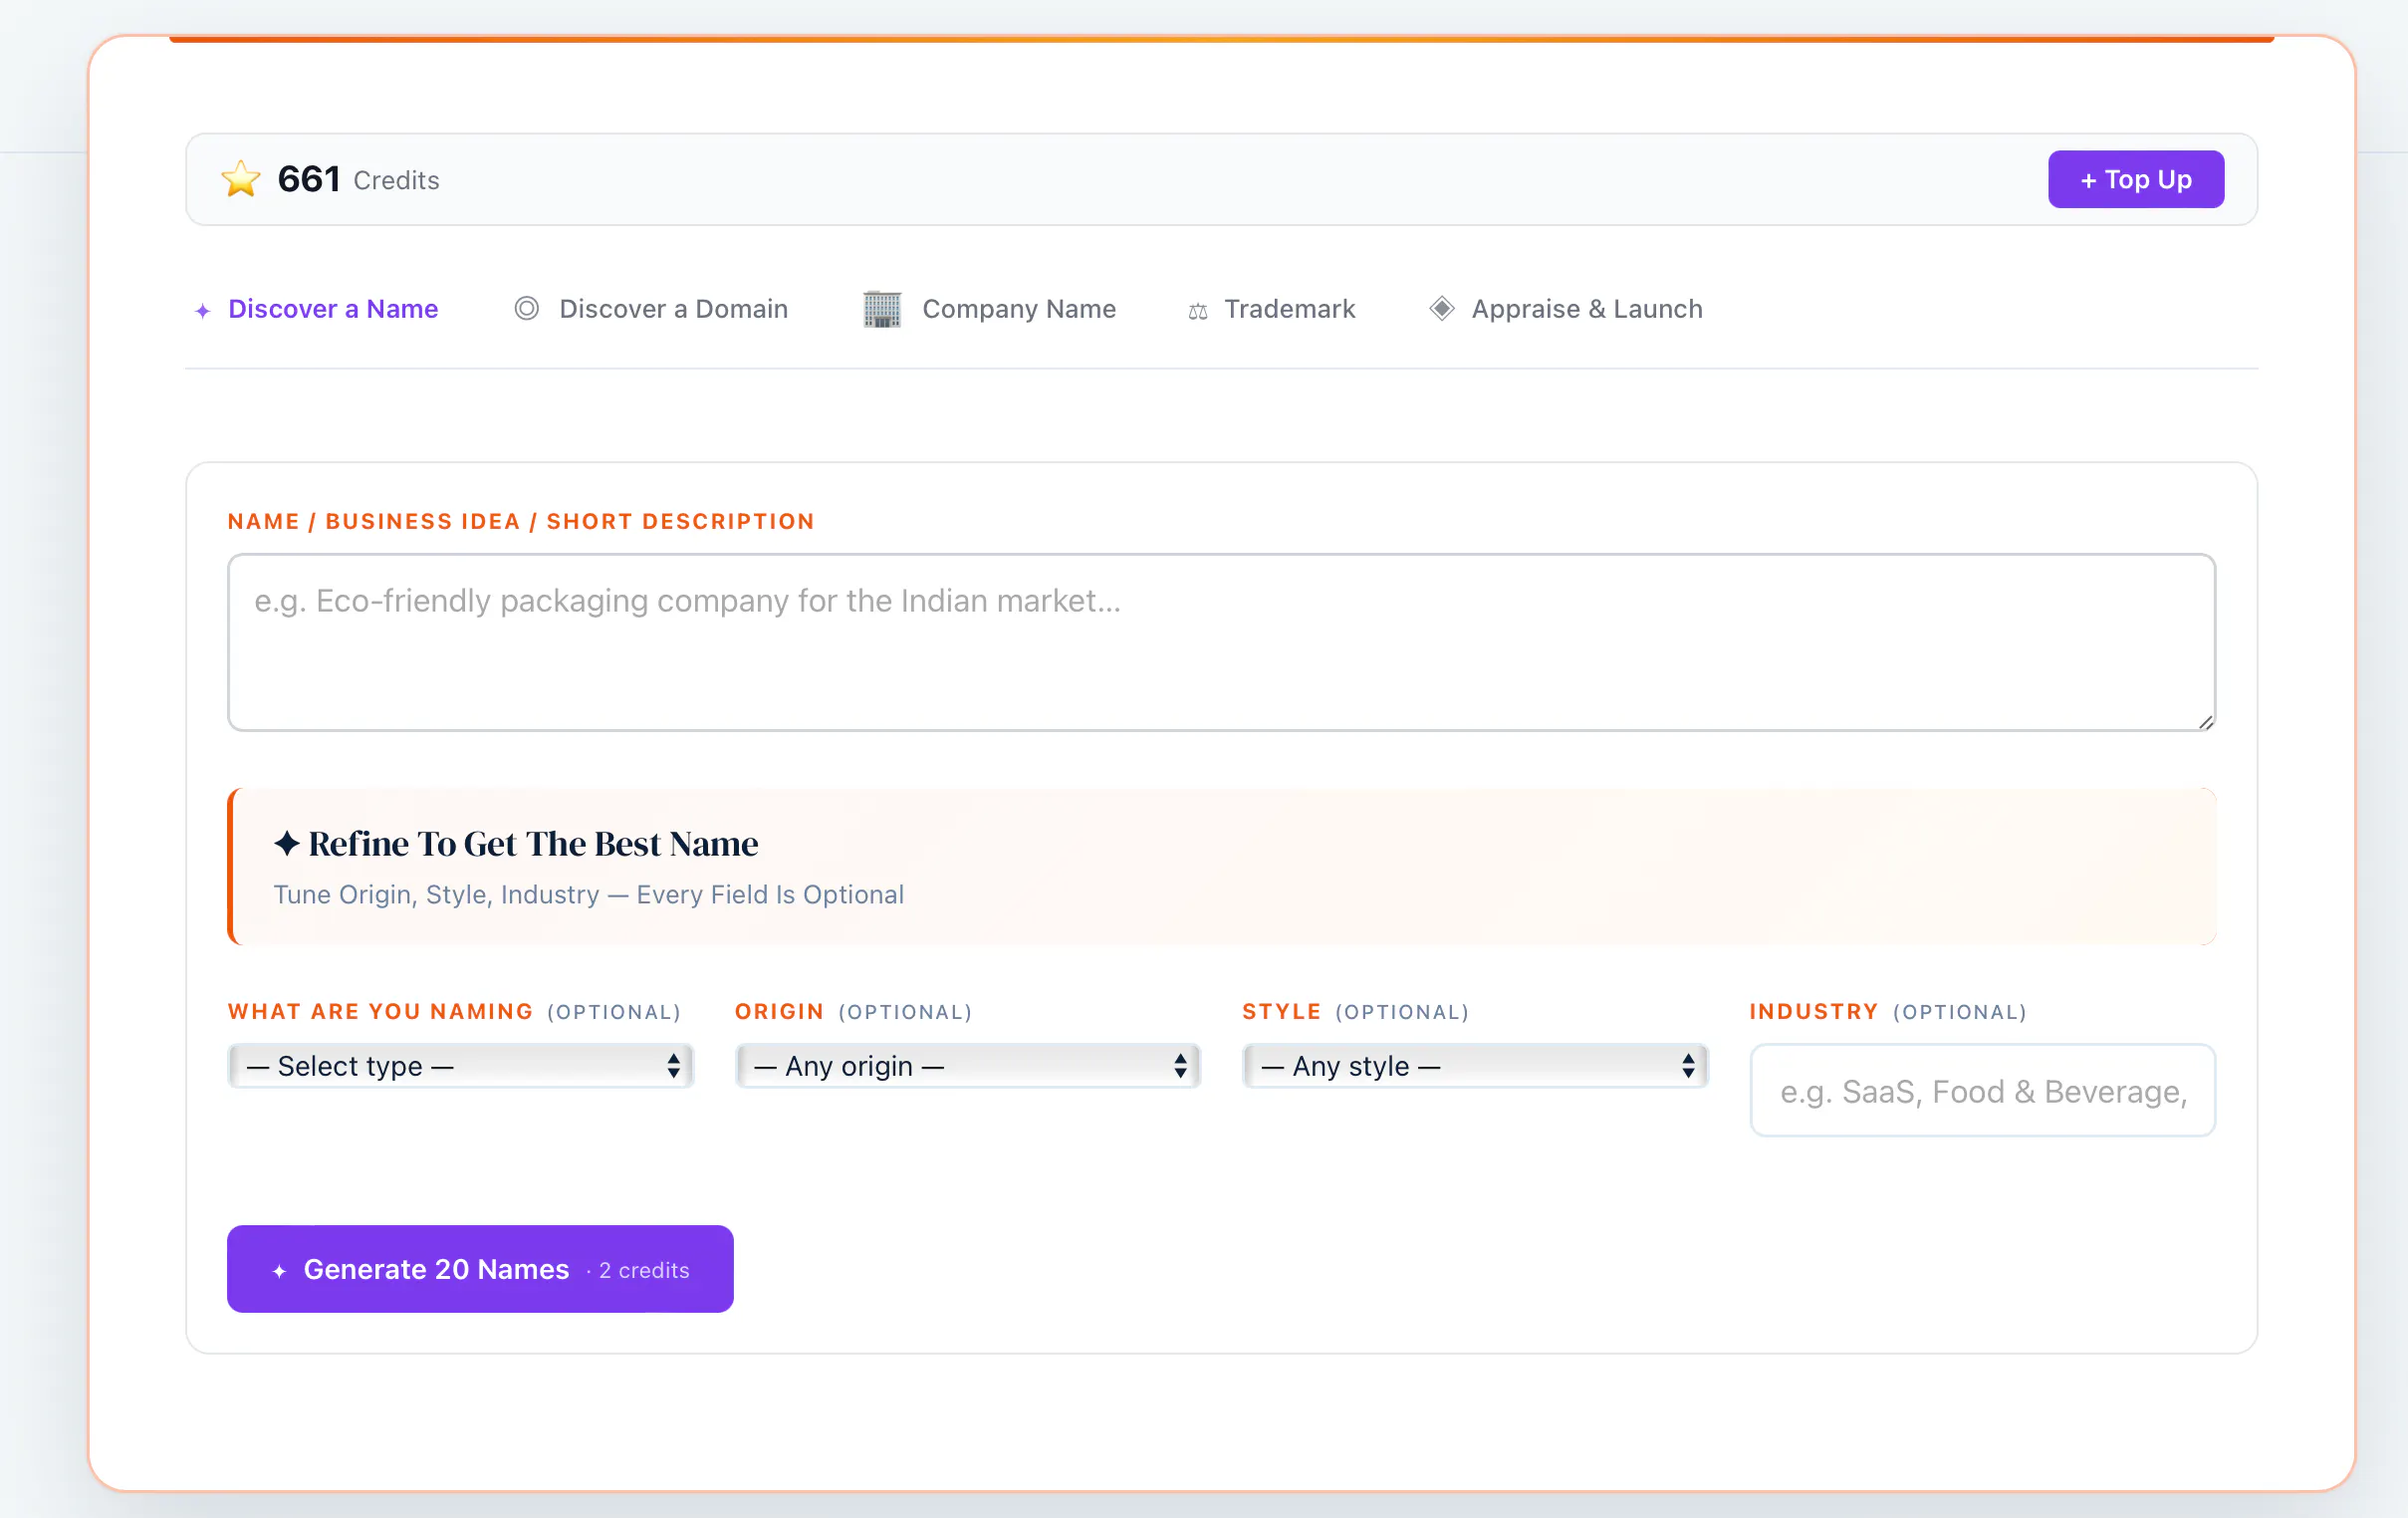
Task: Open the Trademark tab
Action: (1272, 309)
